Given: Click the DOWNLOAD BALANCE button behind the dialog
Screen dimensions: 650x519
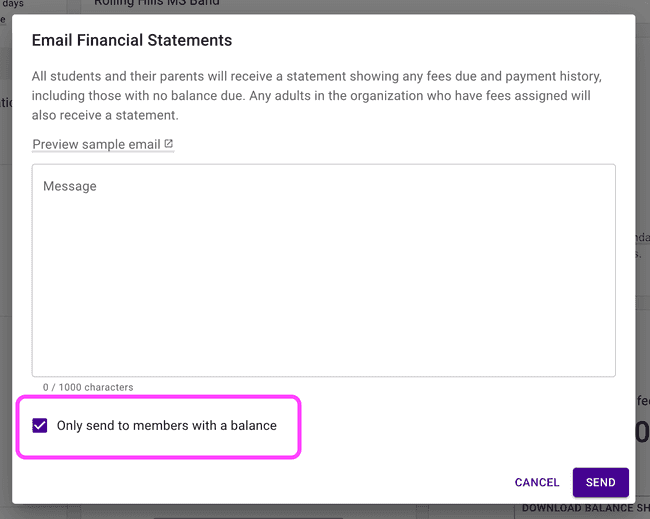Looking at the screenshot, I should click(580, 509).
